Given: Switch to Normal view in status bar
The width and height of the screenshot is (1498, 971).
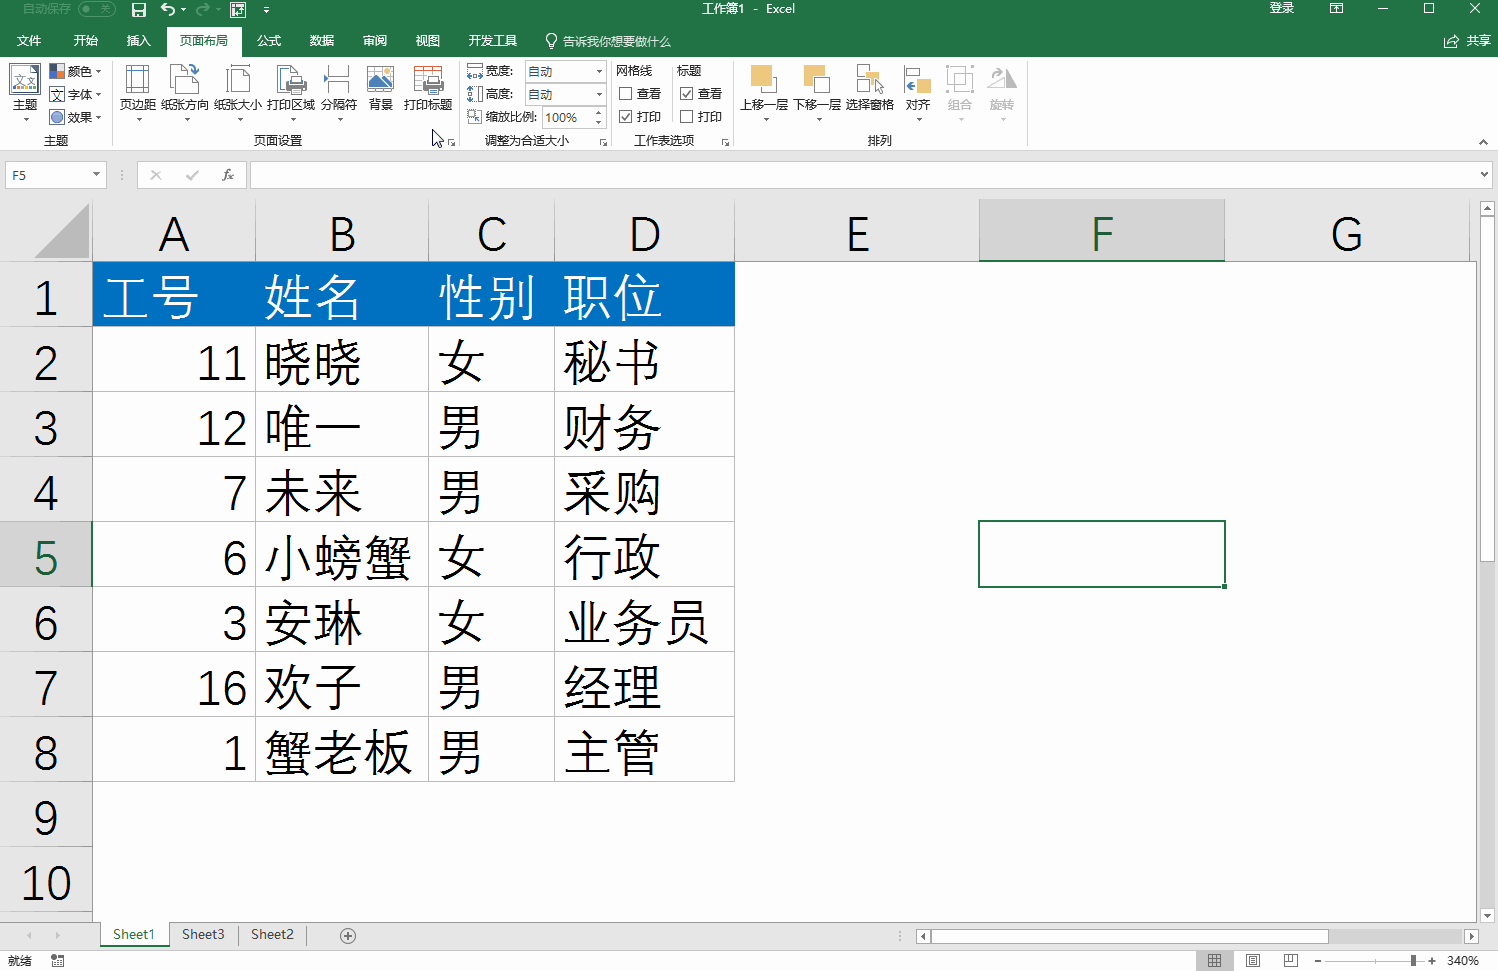Looking at the screenshot, I should [x=1214, y=961].
